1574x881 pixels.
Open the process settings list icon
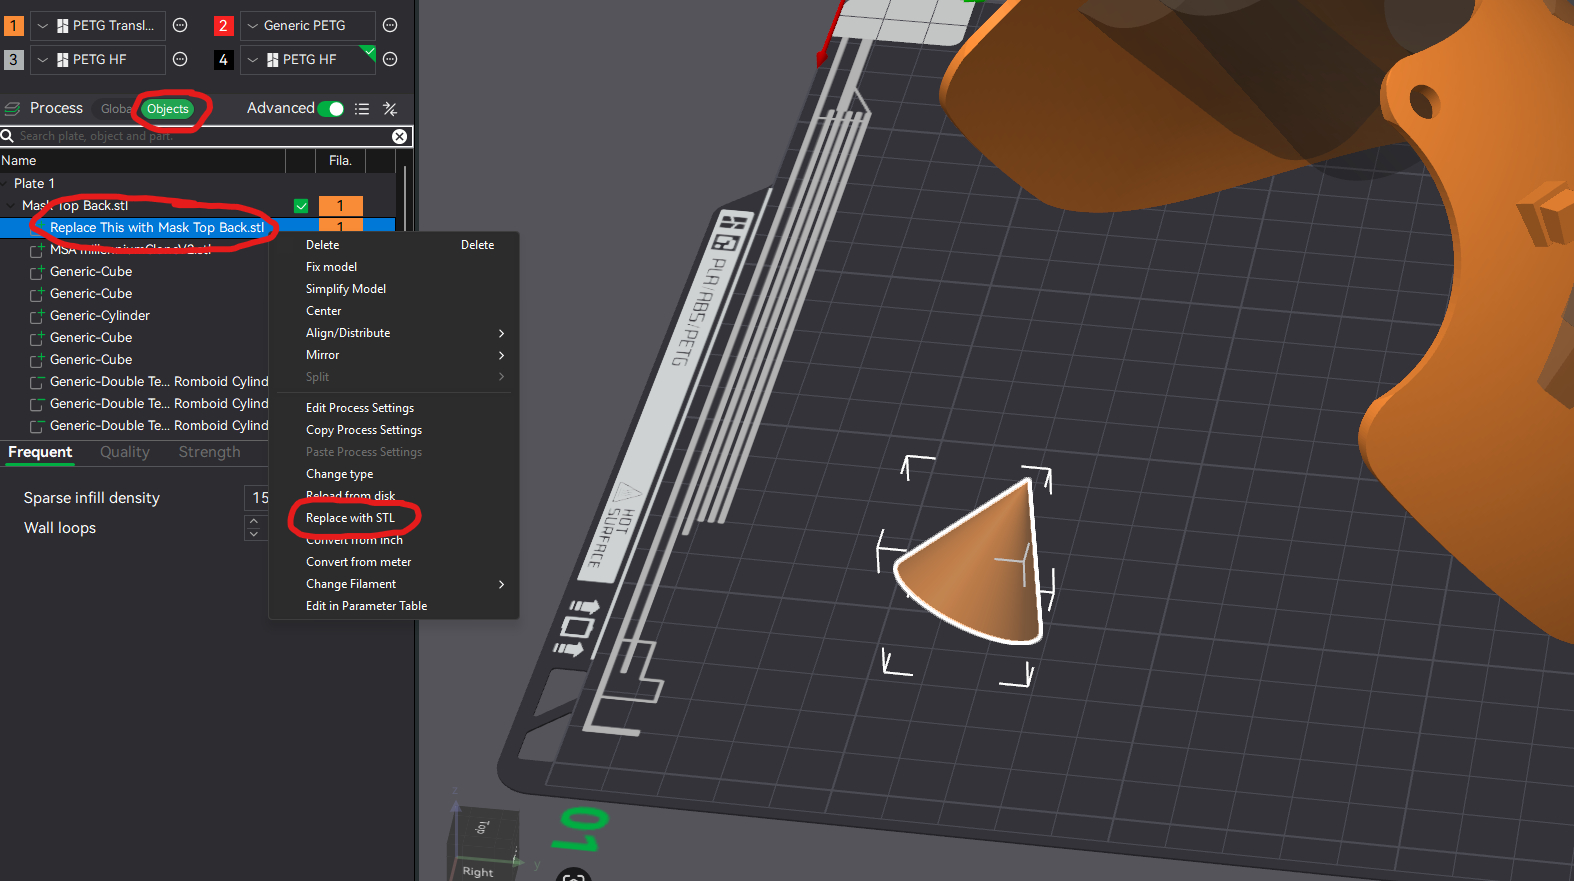pyautogui.click(x=362, y=109)
